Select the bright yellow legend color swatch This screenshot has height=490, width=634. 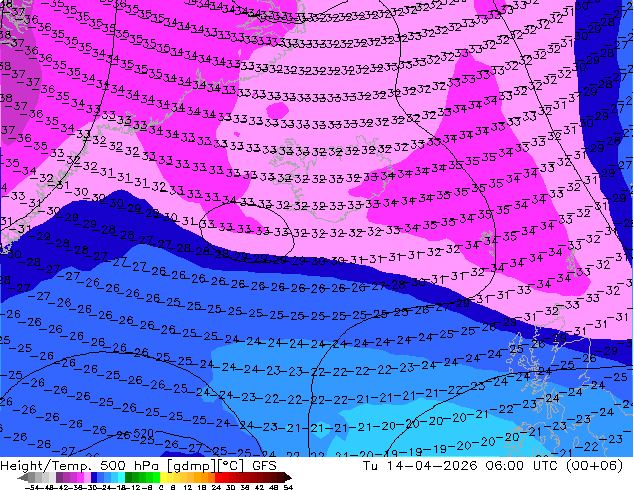click(163, 477)
